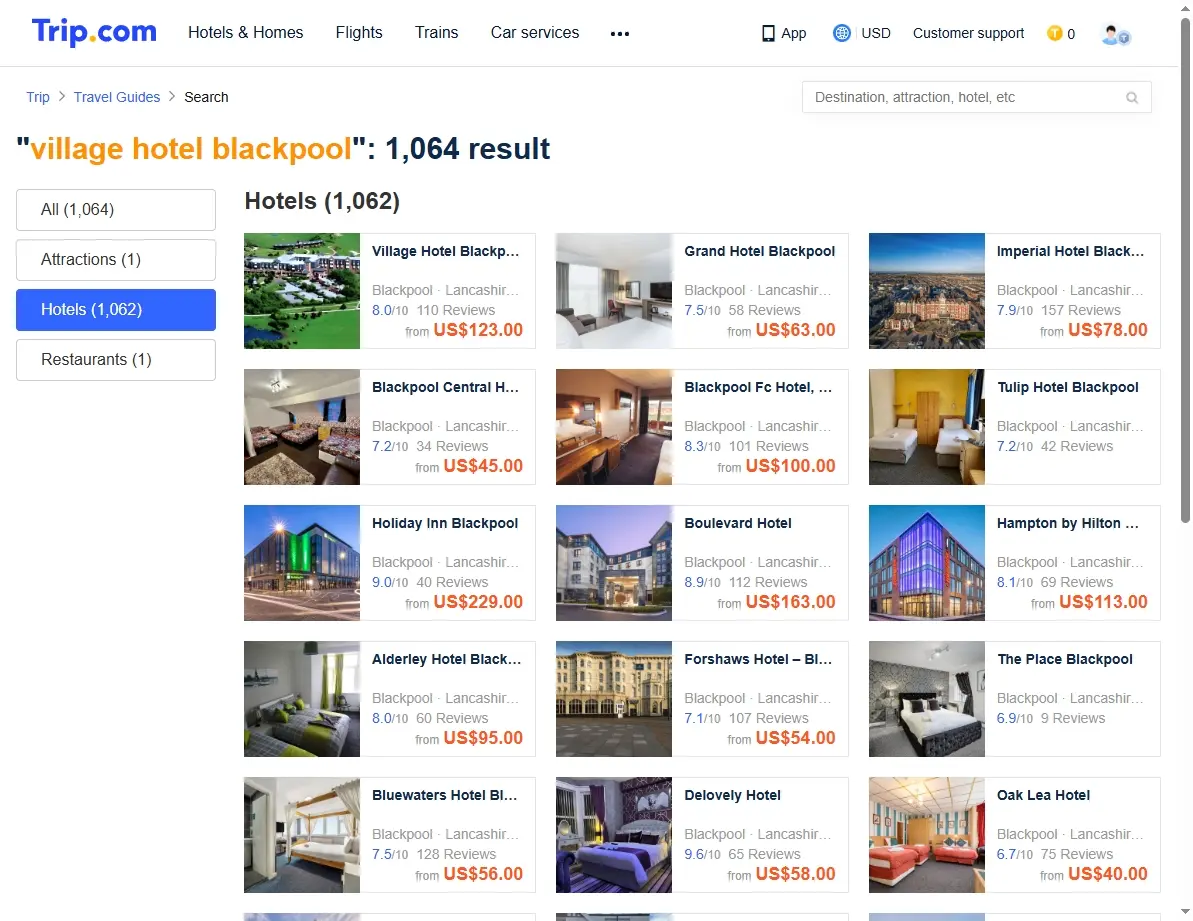Click the 9.6/10 rating of Delovely Hotel

pyautogui.click(x=704, y=855)
